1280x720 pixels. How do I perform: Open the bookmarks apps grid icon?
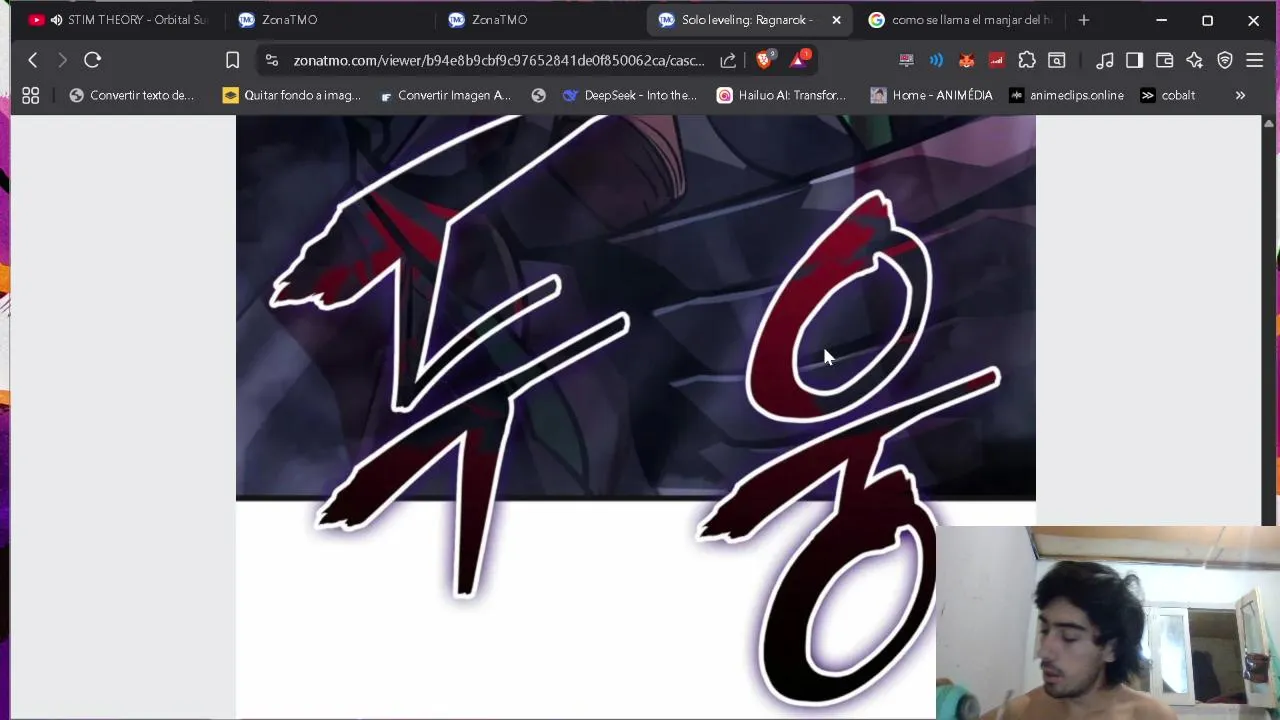tap(31, 95)
